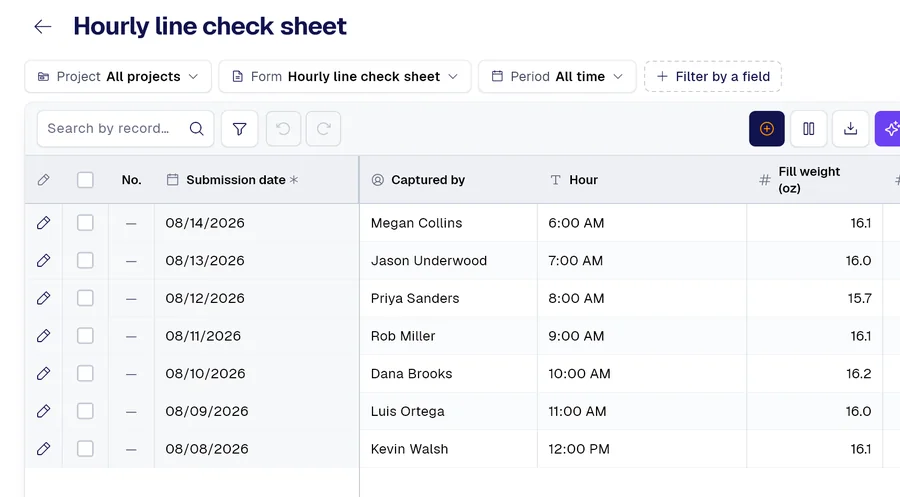The height and width of the screenshot is (497, 900).
Task: Edit the 08/09/2026 record with pencil icon
Action: pyautogui.click(x=44, y=411)
